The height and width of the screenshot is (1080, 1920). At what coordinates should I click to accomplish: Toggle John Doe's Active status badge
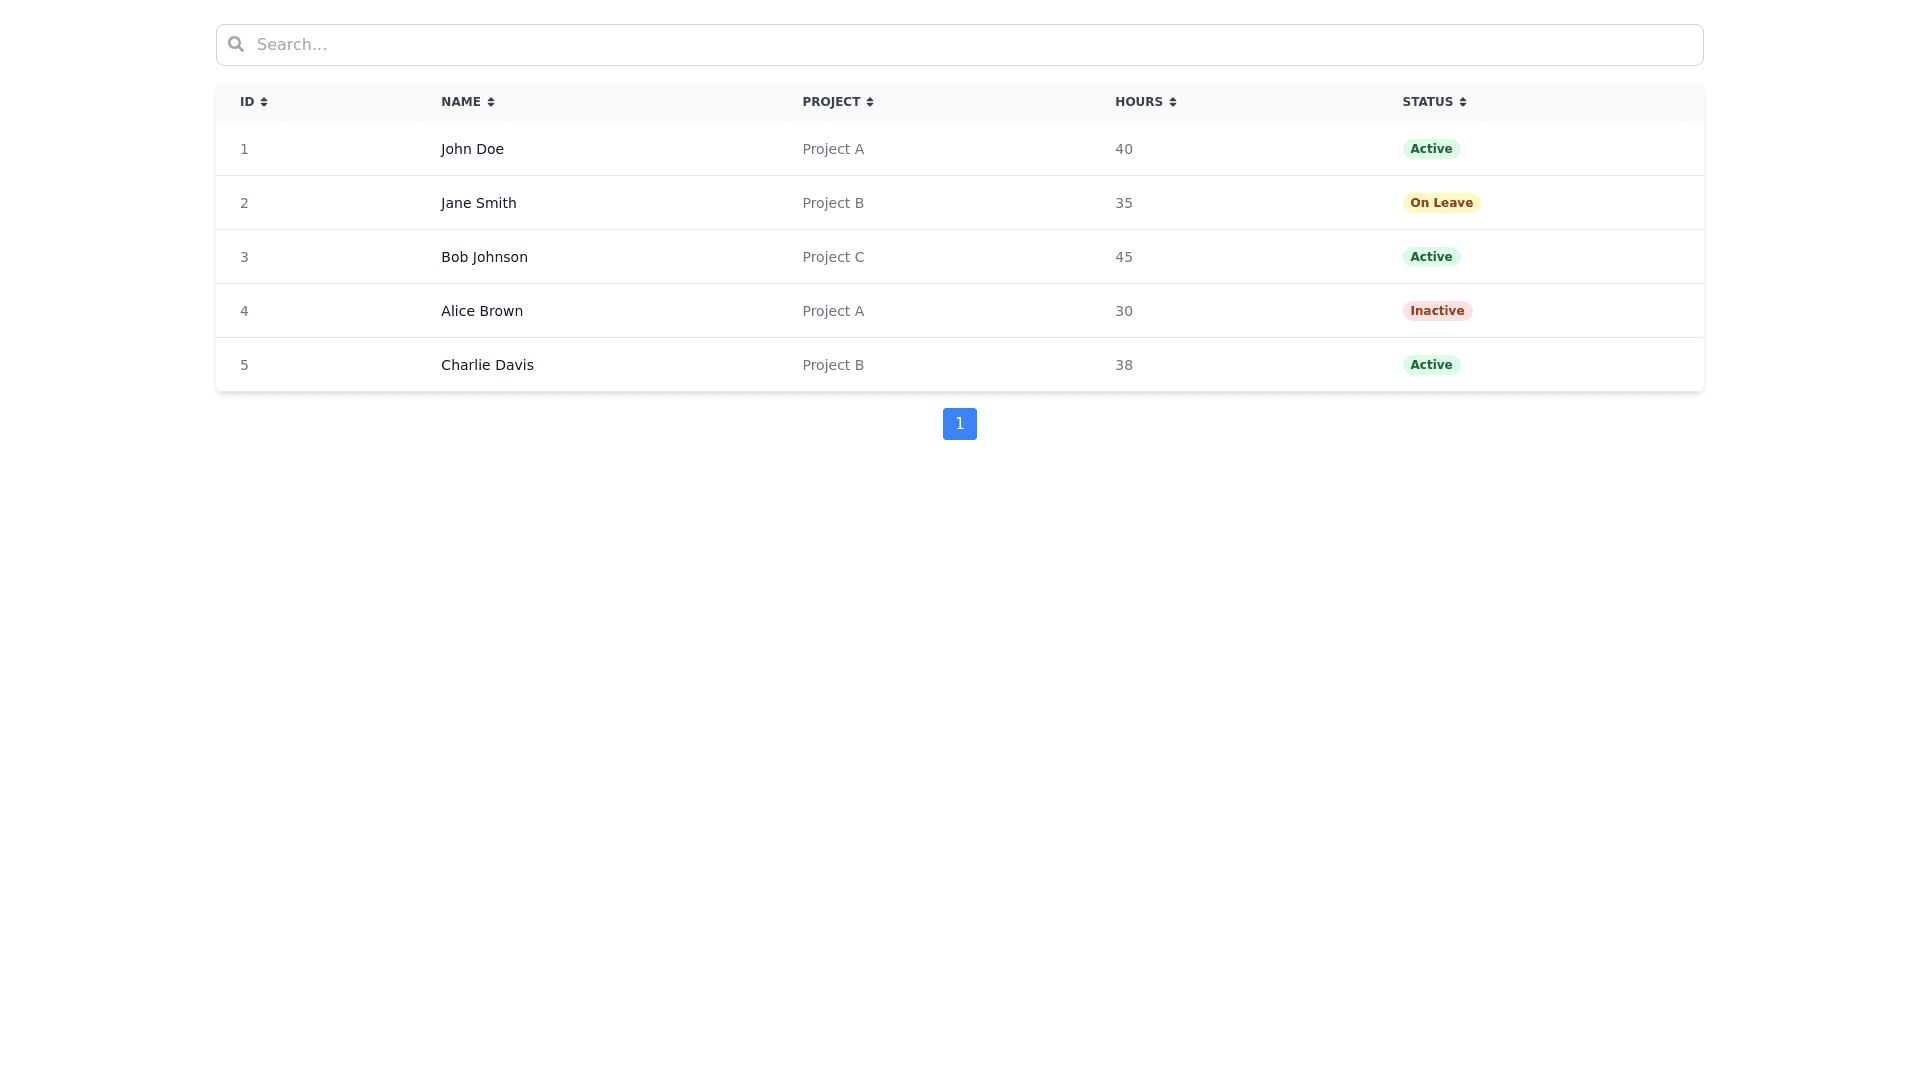(1431, 148)
